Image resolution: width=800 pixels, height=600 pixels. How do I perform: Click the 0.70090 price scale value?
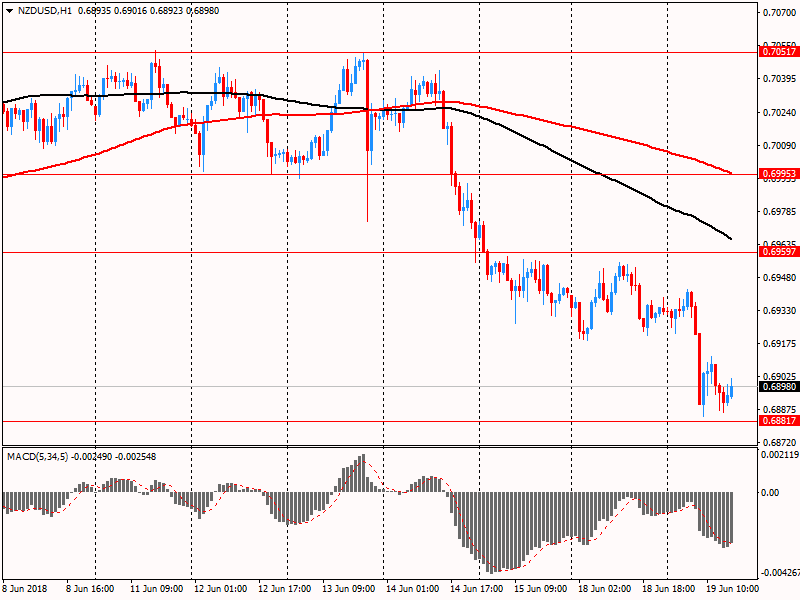coord(780,146)
